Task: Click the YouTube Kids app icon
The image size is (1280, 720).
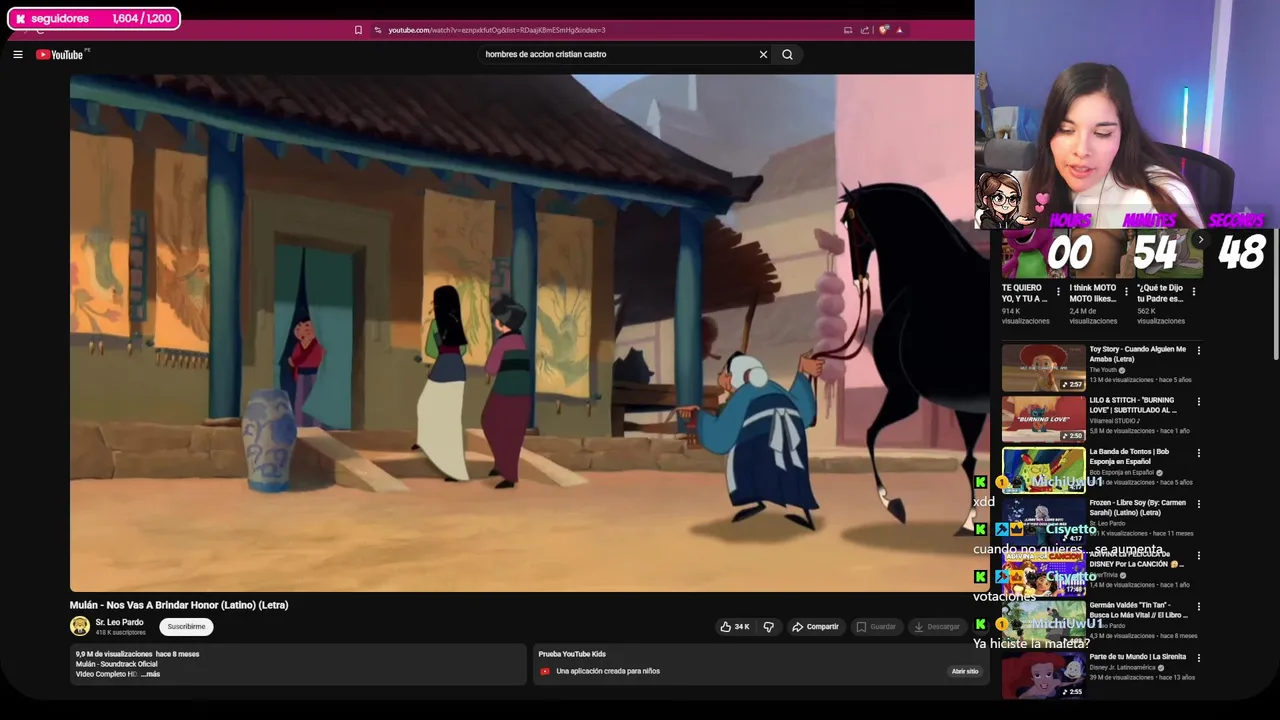Action: tap(545, 671)
